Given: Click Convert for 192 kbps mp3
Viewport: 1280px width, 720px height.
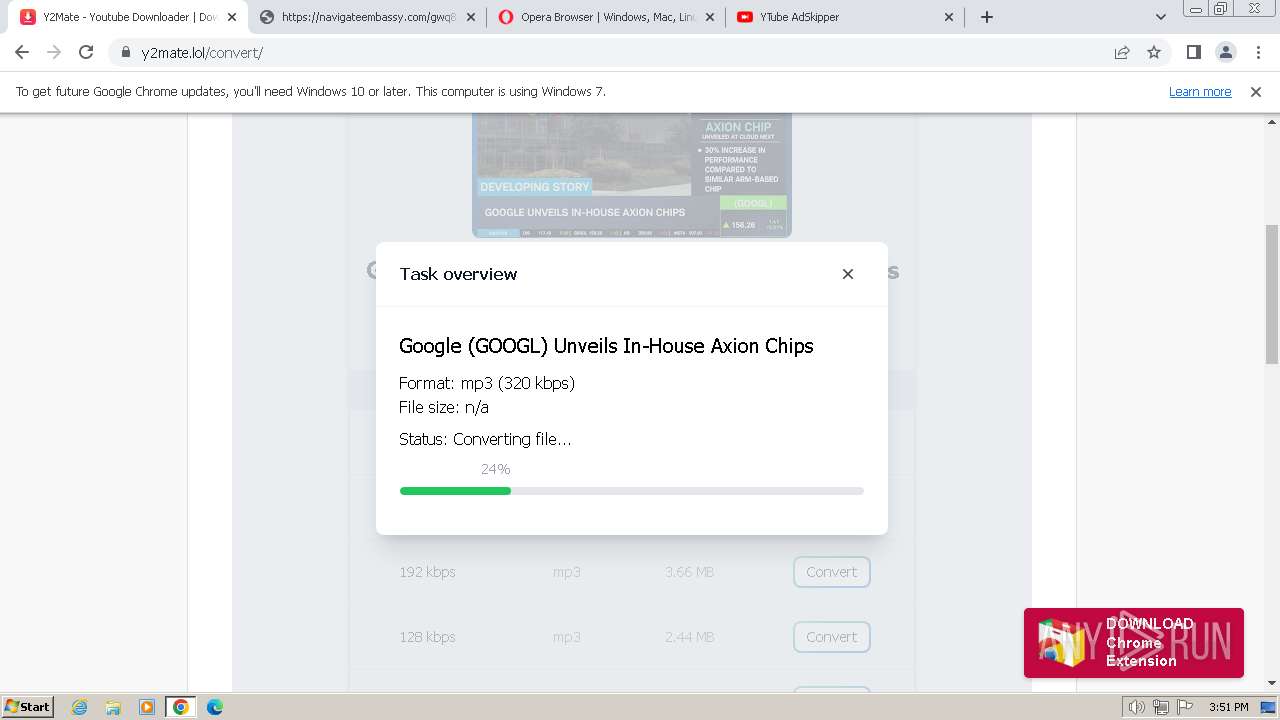Looking at the screenshot, I should pos(832,572).
